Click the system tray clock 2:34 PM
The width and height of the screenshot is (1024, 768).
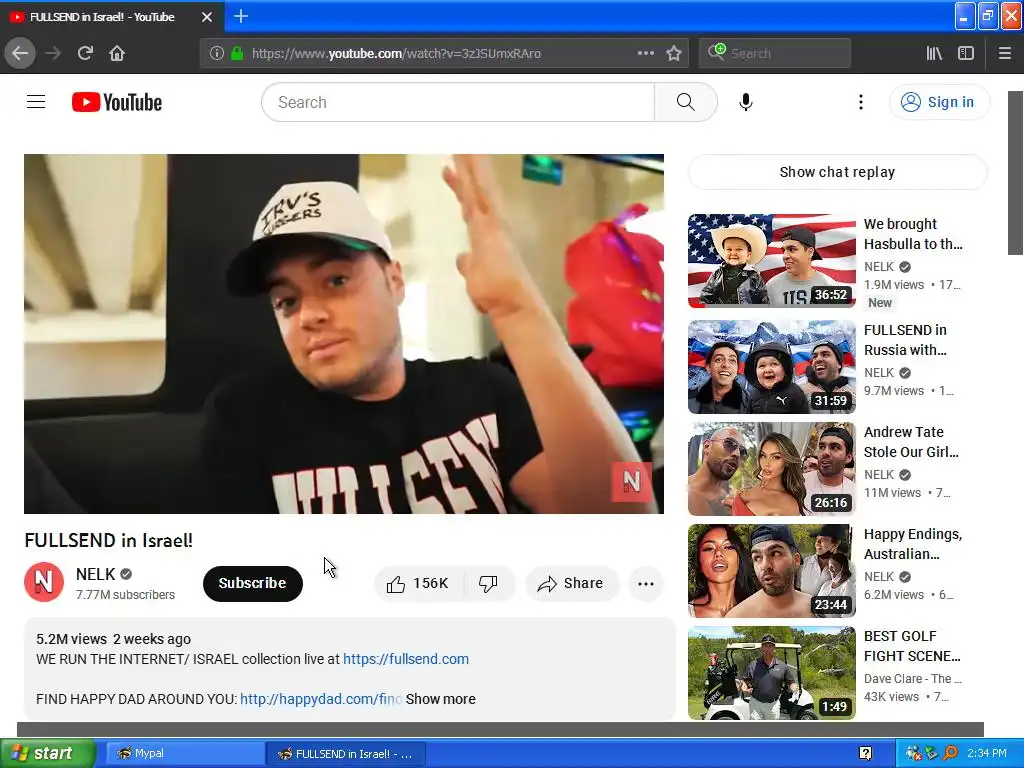click(987, 753)
